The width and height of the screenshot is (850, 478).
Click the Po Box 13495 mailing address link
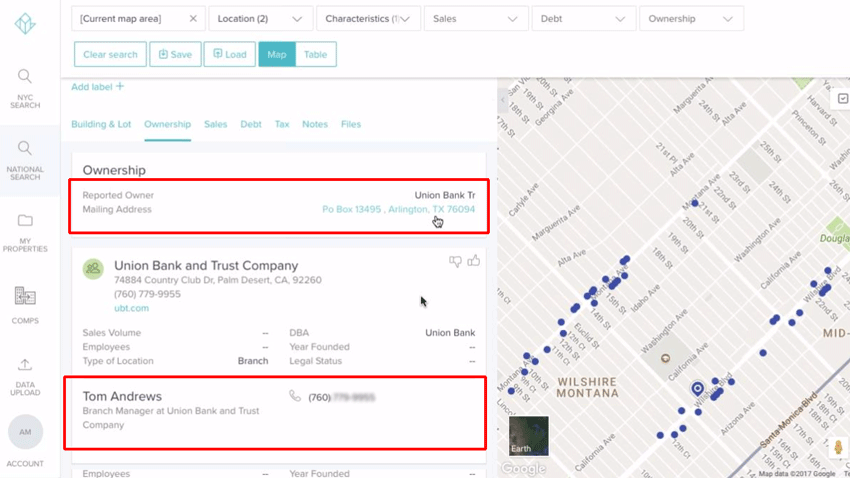point(398,209)
